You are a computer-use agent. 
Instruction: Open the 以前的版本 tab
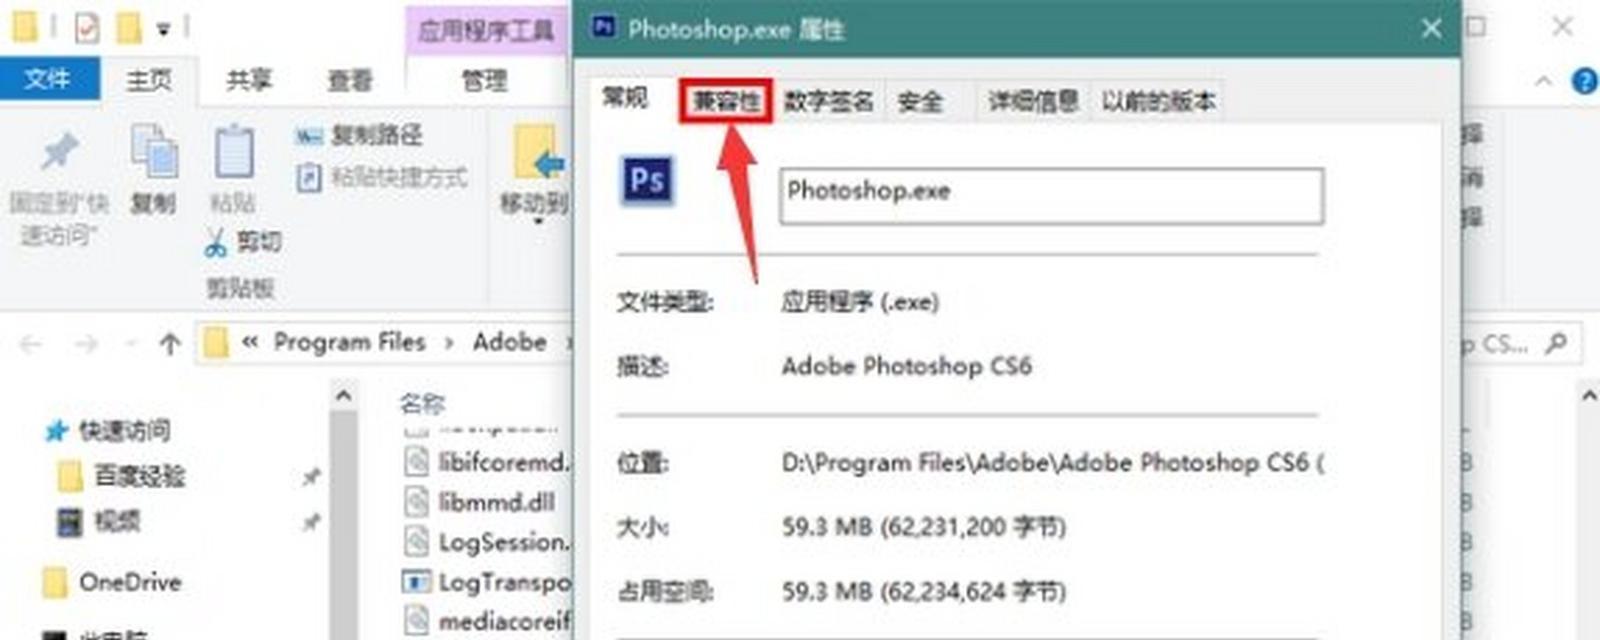tap(1158, 101)
